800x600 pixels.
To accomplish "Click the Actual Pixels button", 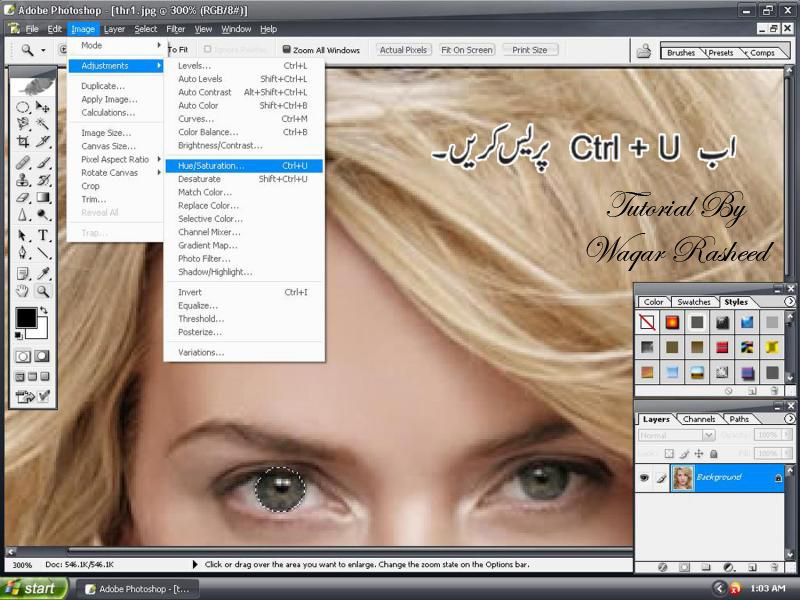I will click(x=403, y=49).
